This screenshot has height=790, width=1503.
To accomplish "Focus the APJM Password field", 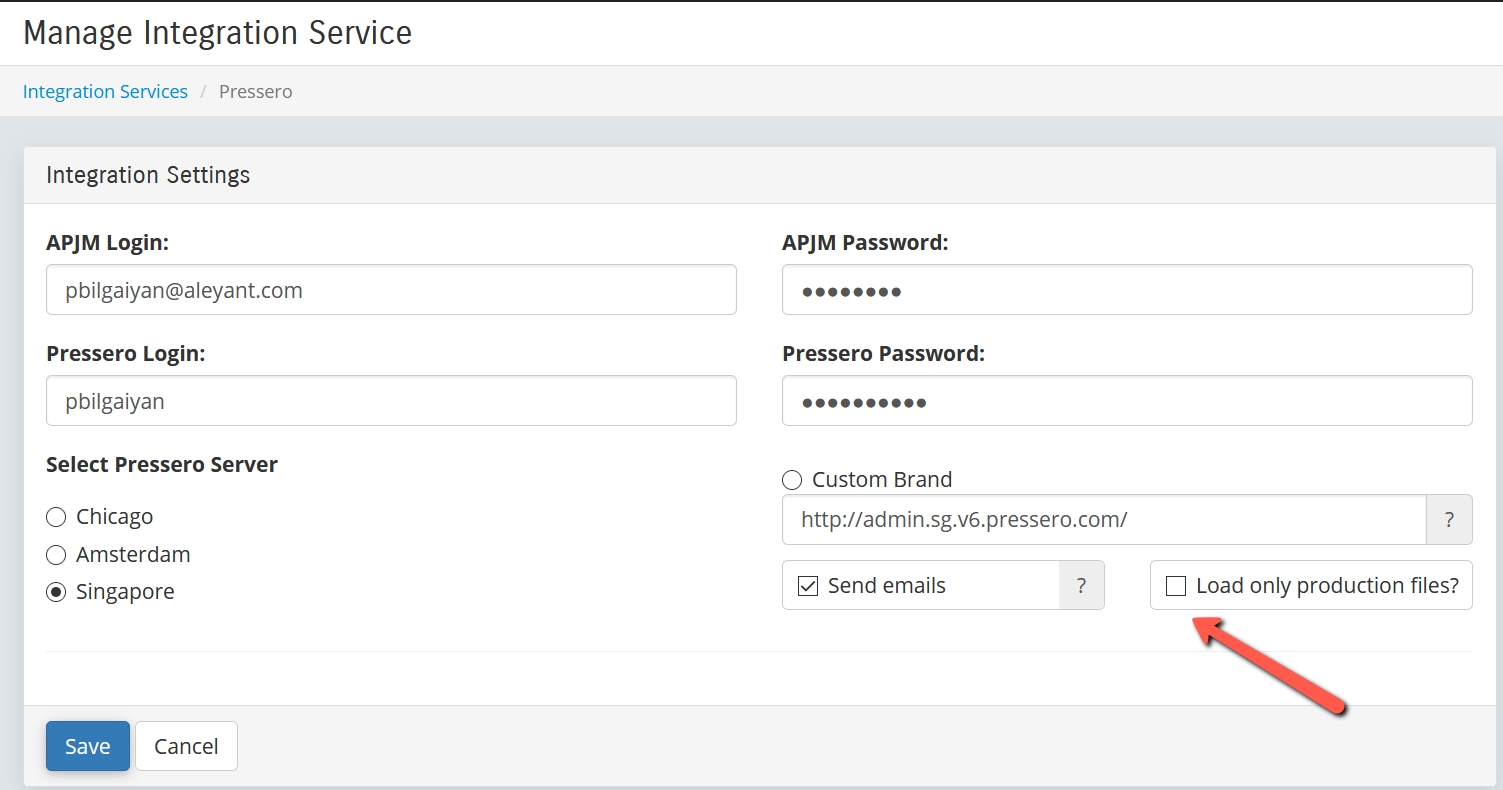I will (1127, 290).
